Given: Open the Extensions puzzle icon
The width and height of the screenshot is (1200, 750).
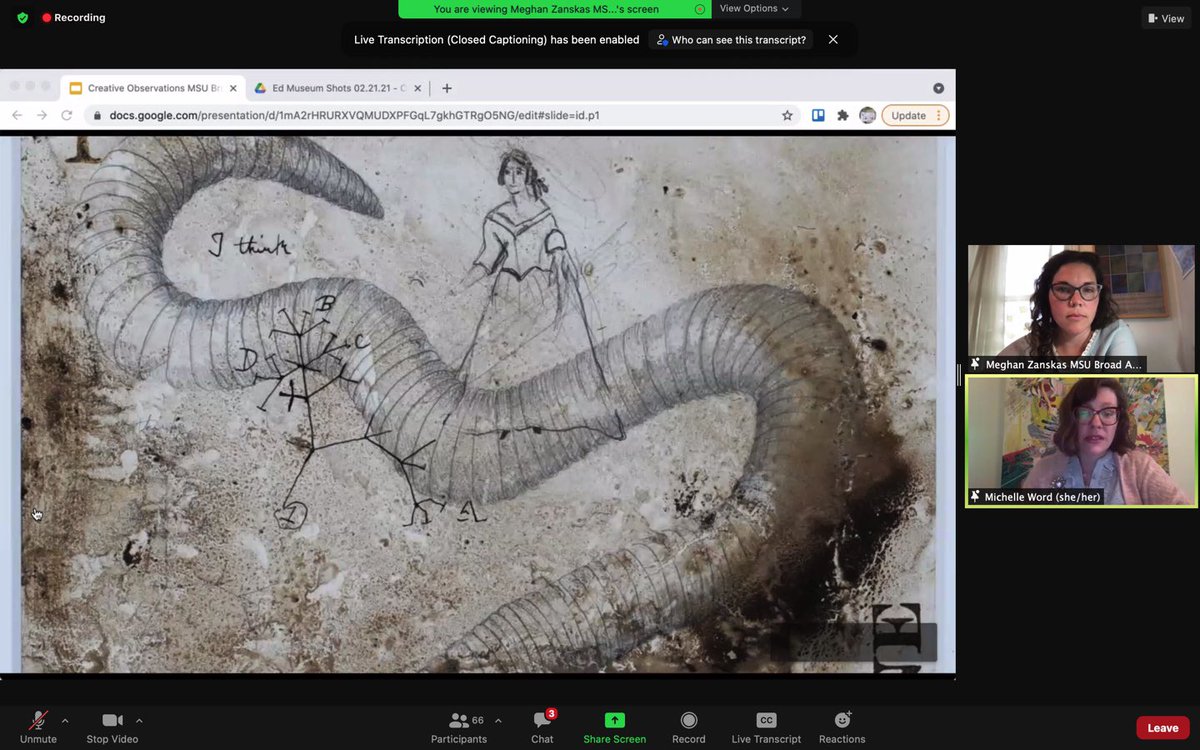Looking at the screenshot, I should tap(843, 115).
